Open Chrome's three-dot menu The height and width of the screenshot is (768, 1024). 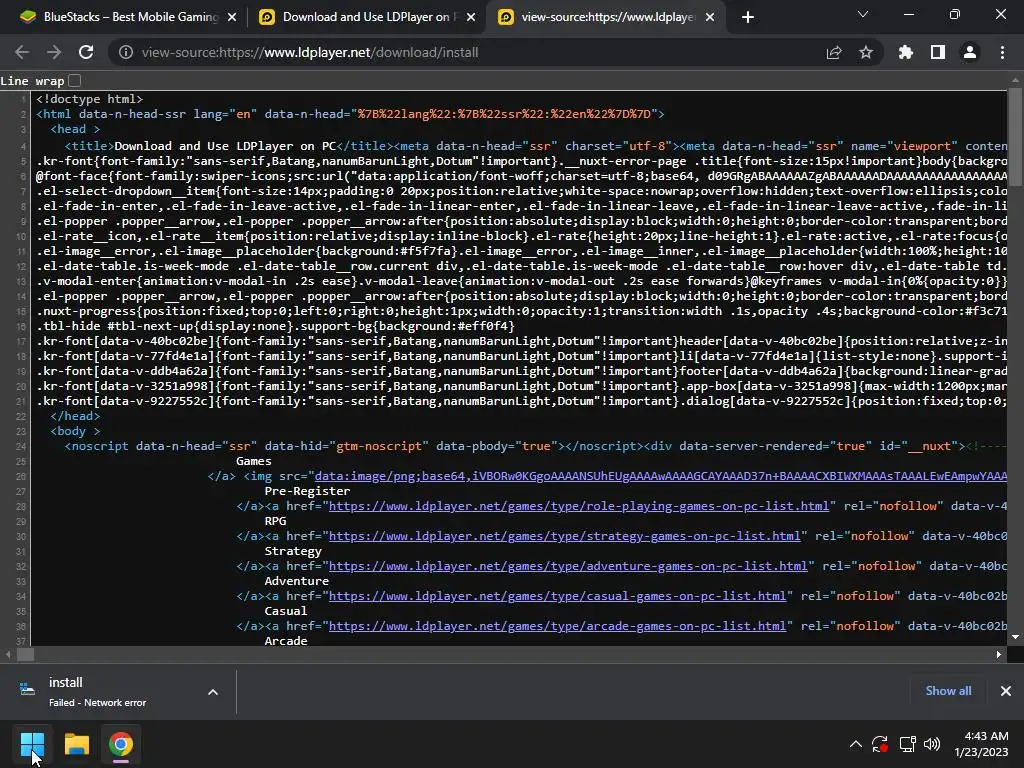click(x=1002, y=52)
